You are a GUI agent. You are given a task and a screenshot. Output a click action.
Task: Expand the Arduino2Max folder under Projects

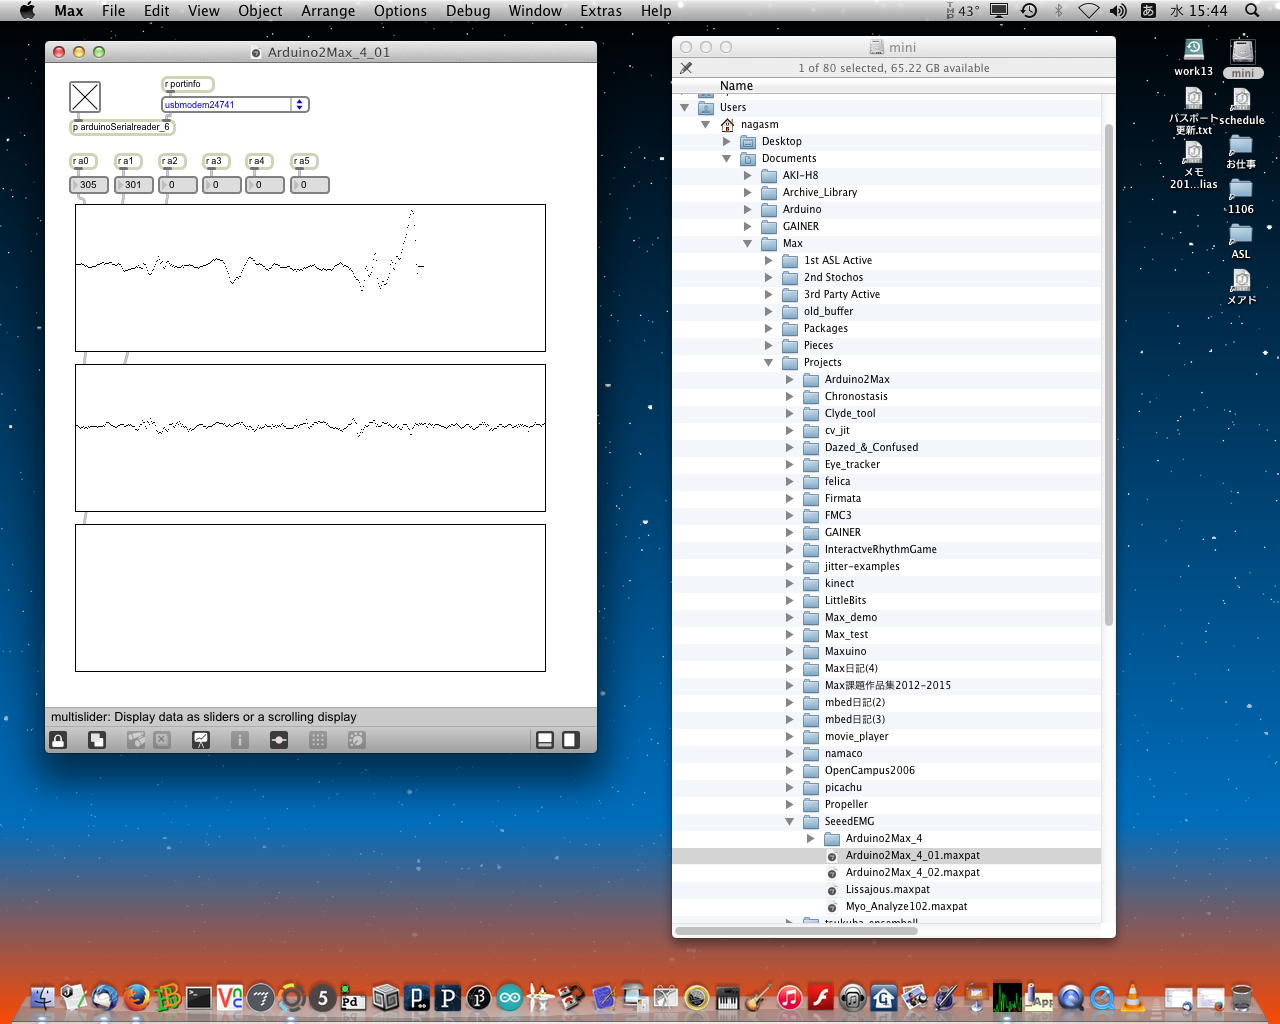pos(790,379)
